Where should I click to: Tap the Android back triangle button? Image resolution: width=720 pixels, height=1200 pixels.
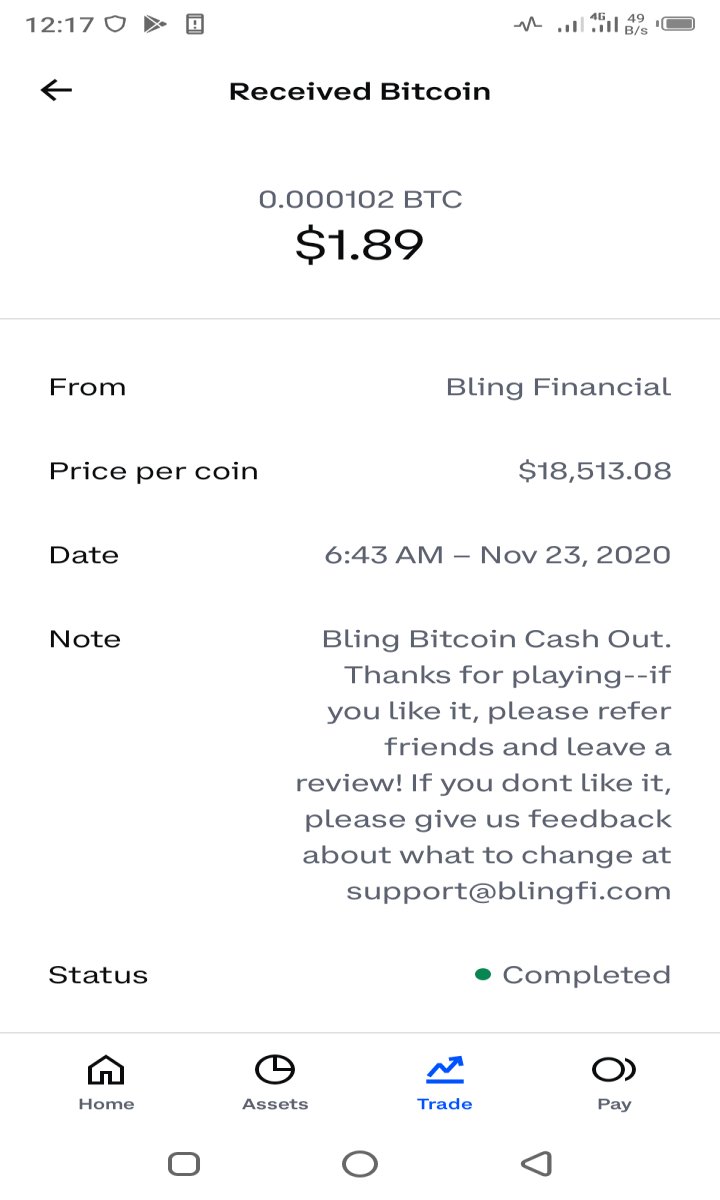pos(537,1163)
